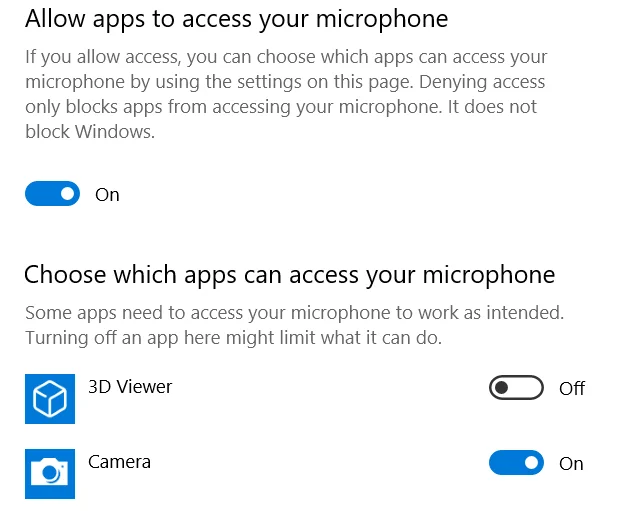The width and height of the screenshot is (625, 511).
Task: Click the "On" label beside the main toggle
Action: coord(107,195)
